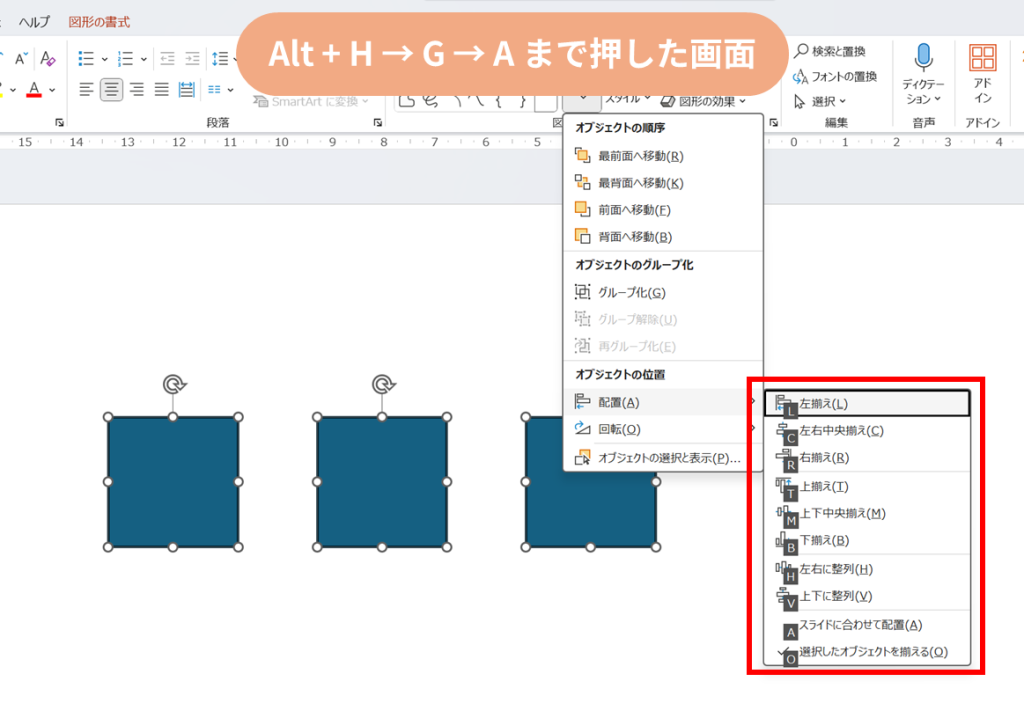Click the 検索と置換 search button
The height and width of the screenshot is (718, 1024).
tap(829, 51)
